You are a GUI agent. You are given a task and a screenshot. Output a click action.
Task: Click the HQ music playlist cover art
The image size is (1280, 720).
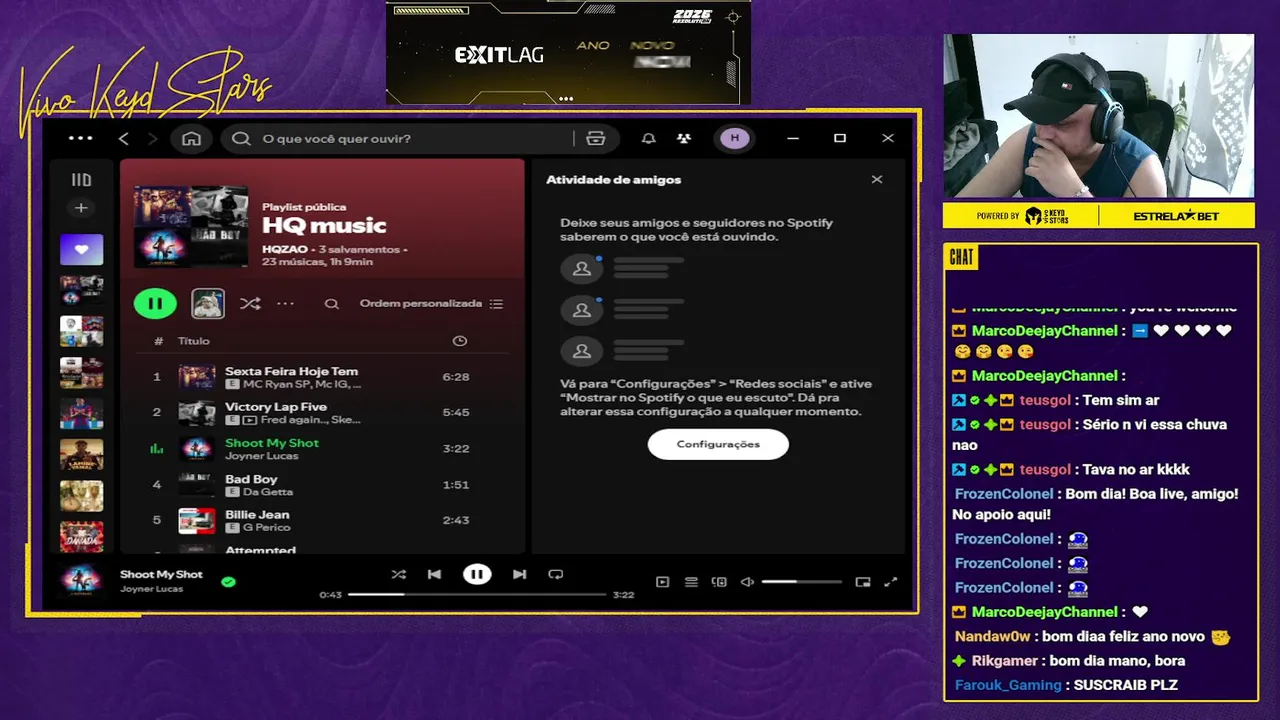(191, 226)
